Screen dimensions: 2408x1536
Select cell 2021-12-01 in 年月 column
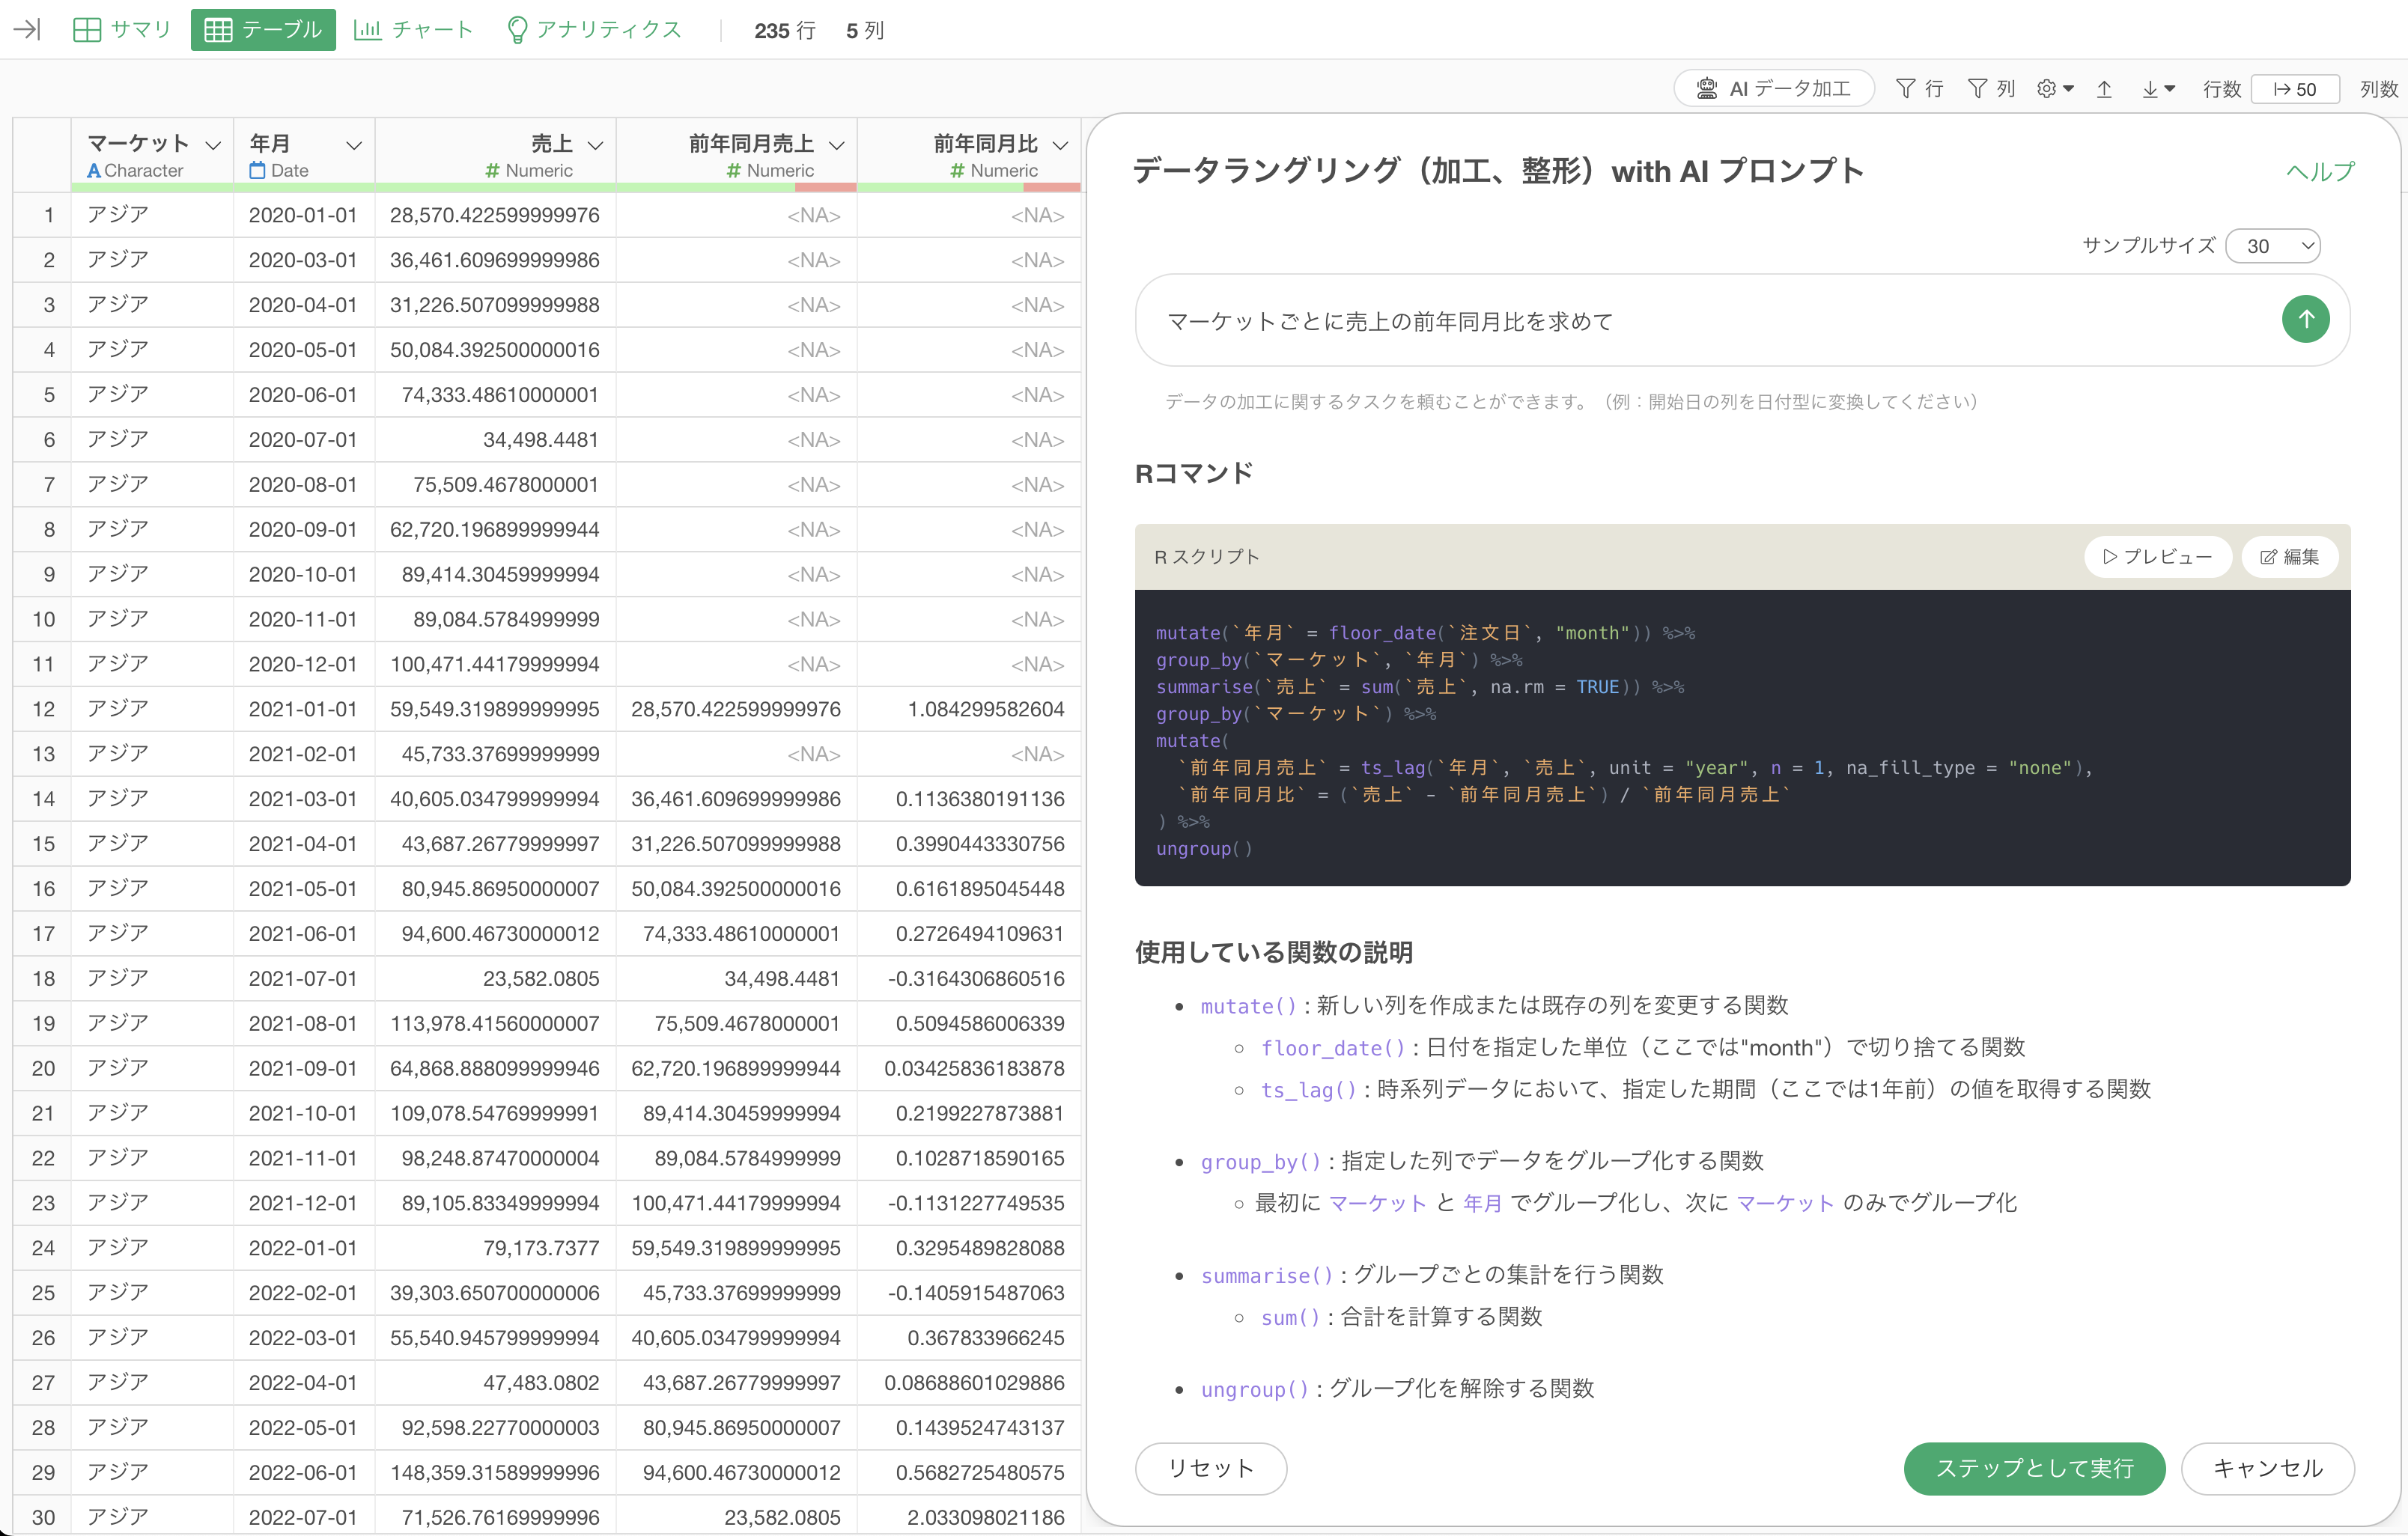click(x=303, y=1203)
